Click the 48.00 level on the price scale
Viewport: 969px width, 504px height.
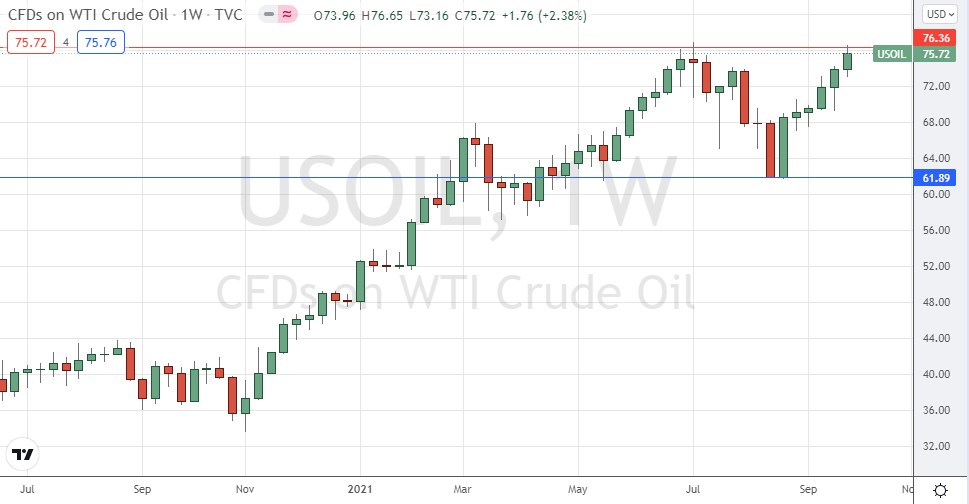[936, 302]
